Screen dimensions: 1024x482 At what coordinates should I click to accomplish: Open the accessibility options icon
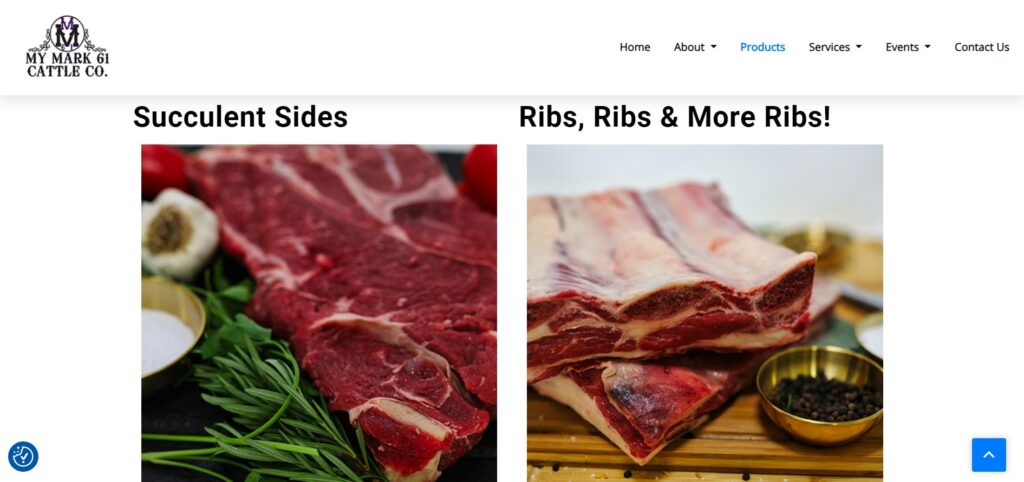click(23, 457)
